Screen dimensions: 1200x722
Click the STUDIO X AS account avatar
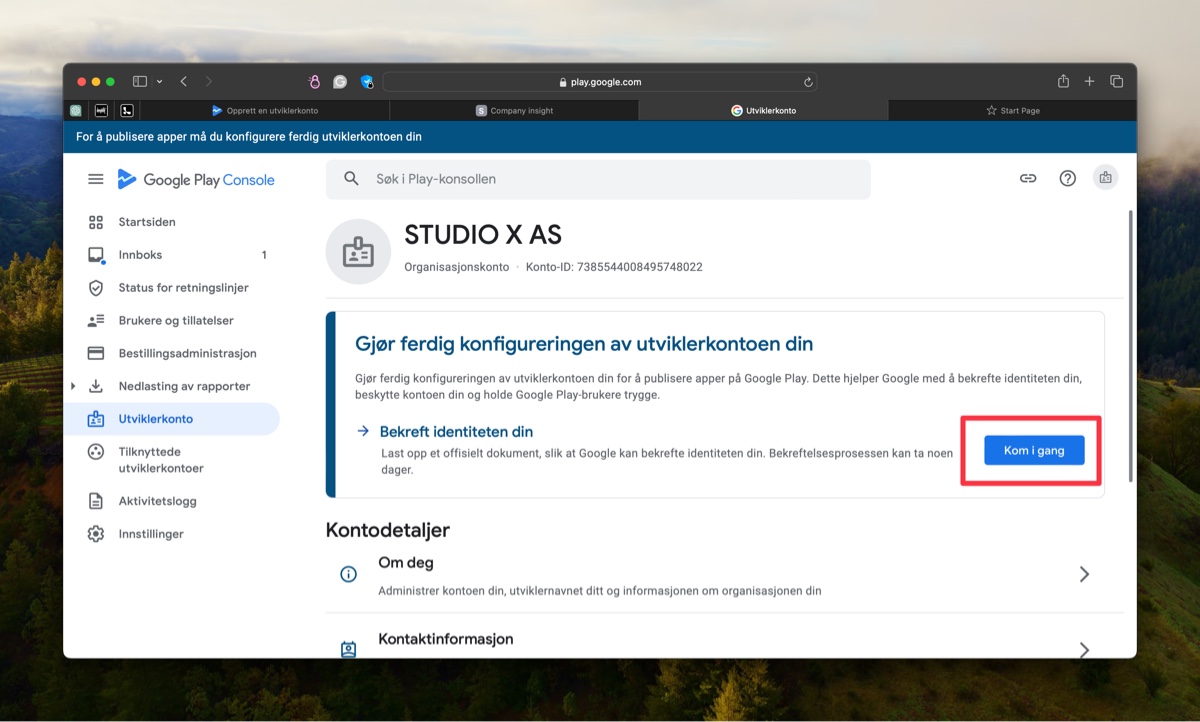358,252
